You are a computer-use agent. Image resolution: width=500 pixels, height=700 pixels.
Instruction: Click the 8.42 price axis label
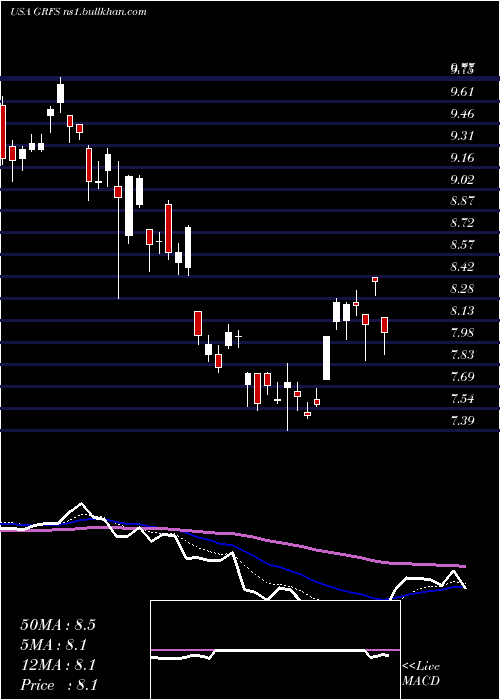click(462, 267)
